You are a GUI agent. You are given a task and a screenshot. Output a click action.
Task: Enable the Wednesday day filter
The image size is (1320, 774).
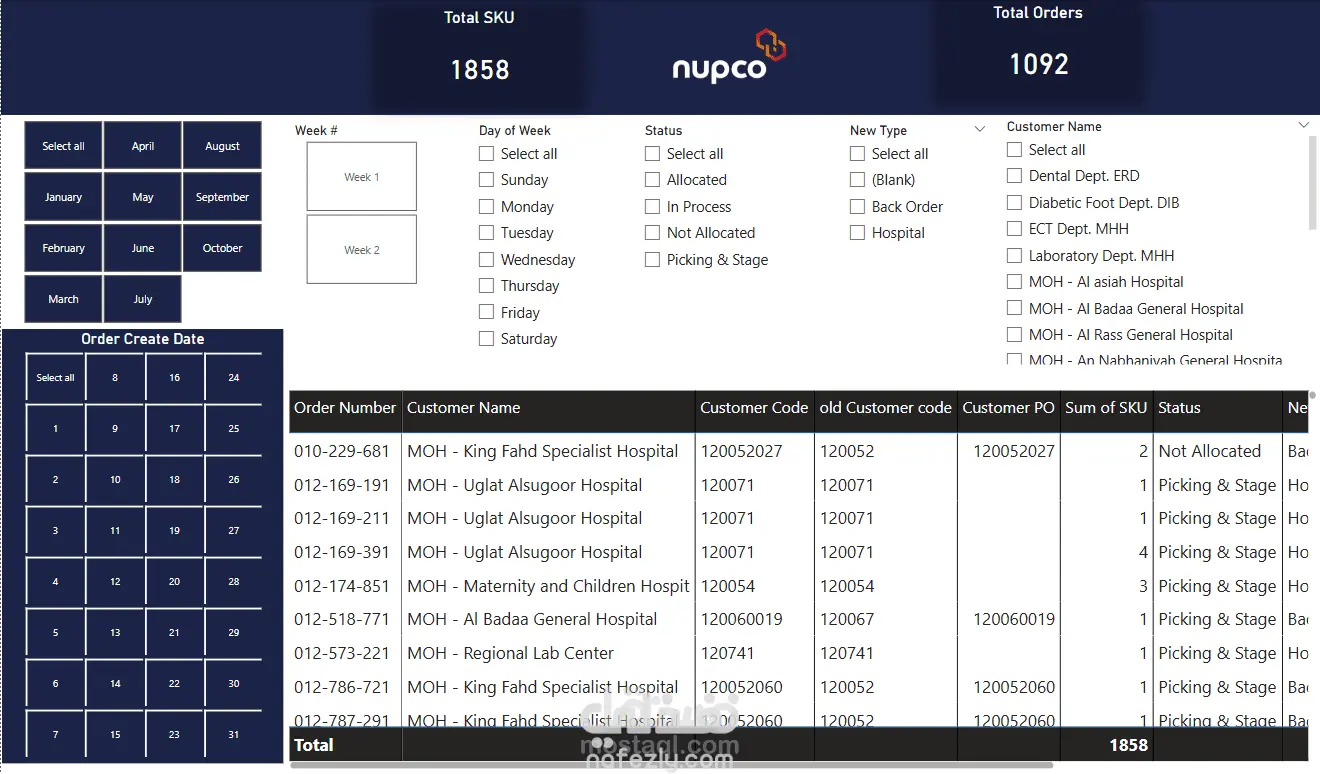pyautogui.click(x=486, y=260)
